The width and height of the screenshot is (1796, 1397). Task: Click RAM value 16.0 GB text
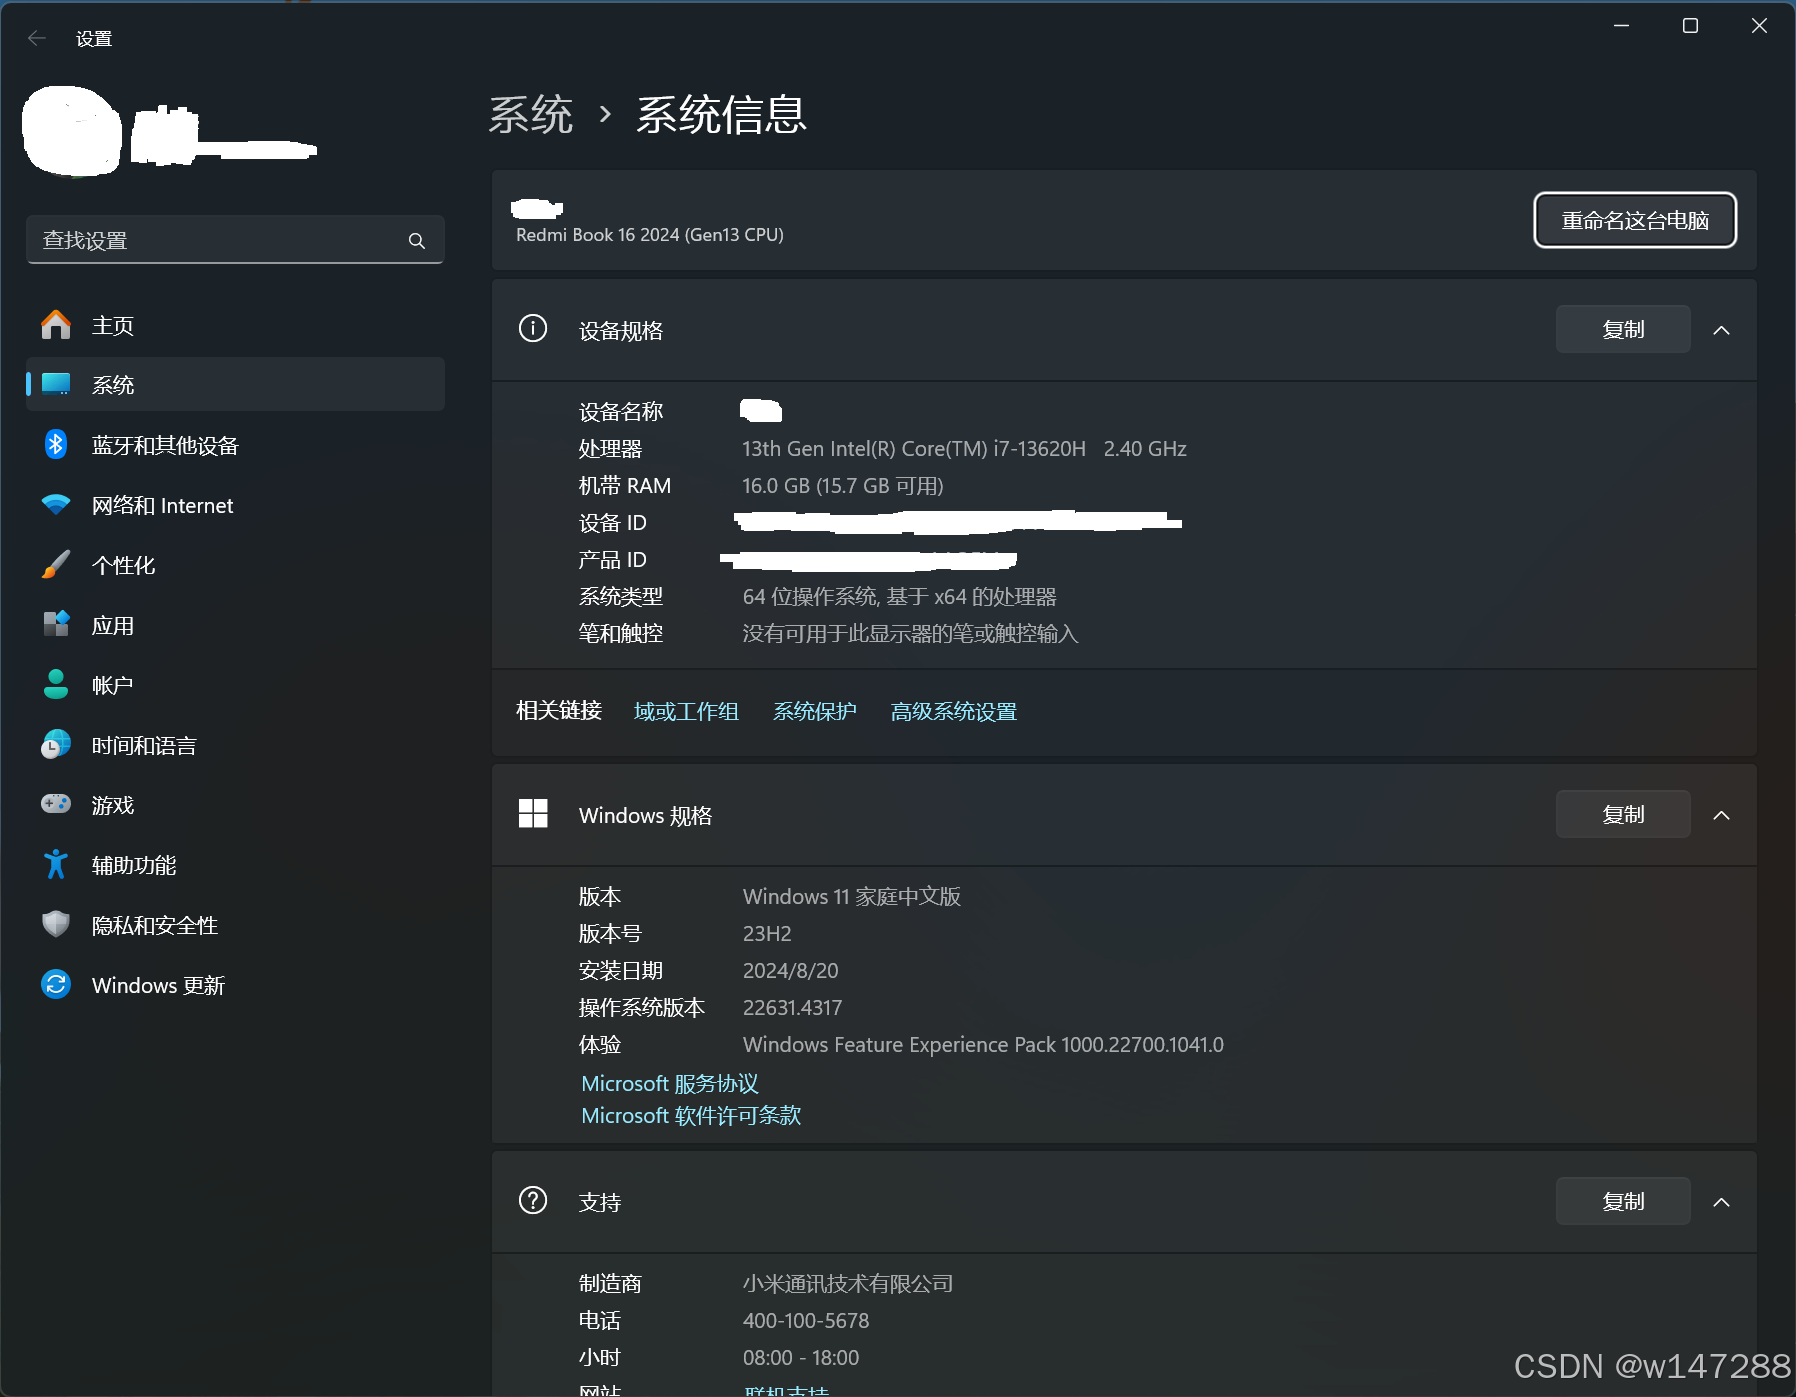(x=843, y=486)
